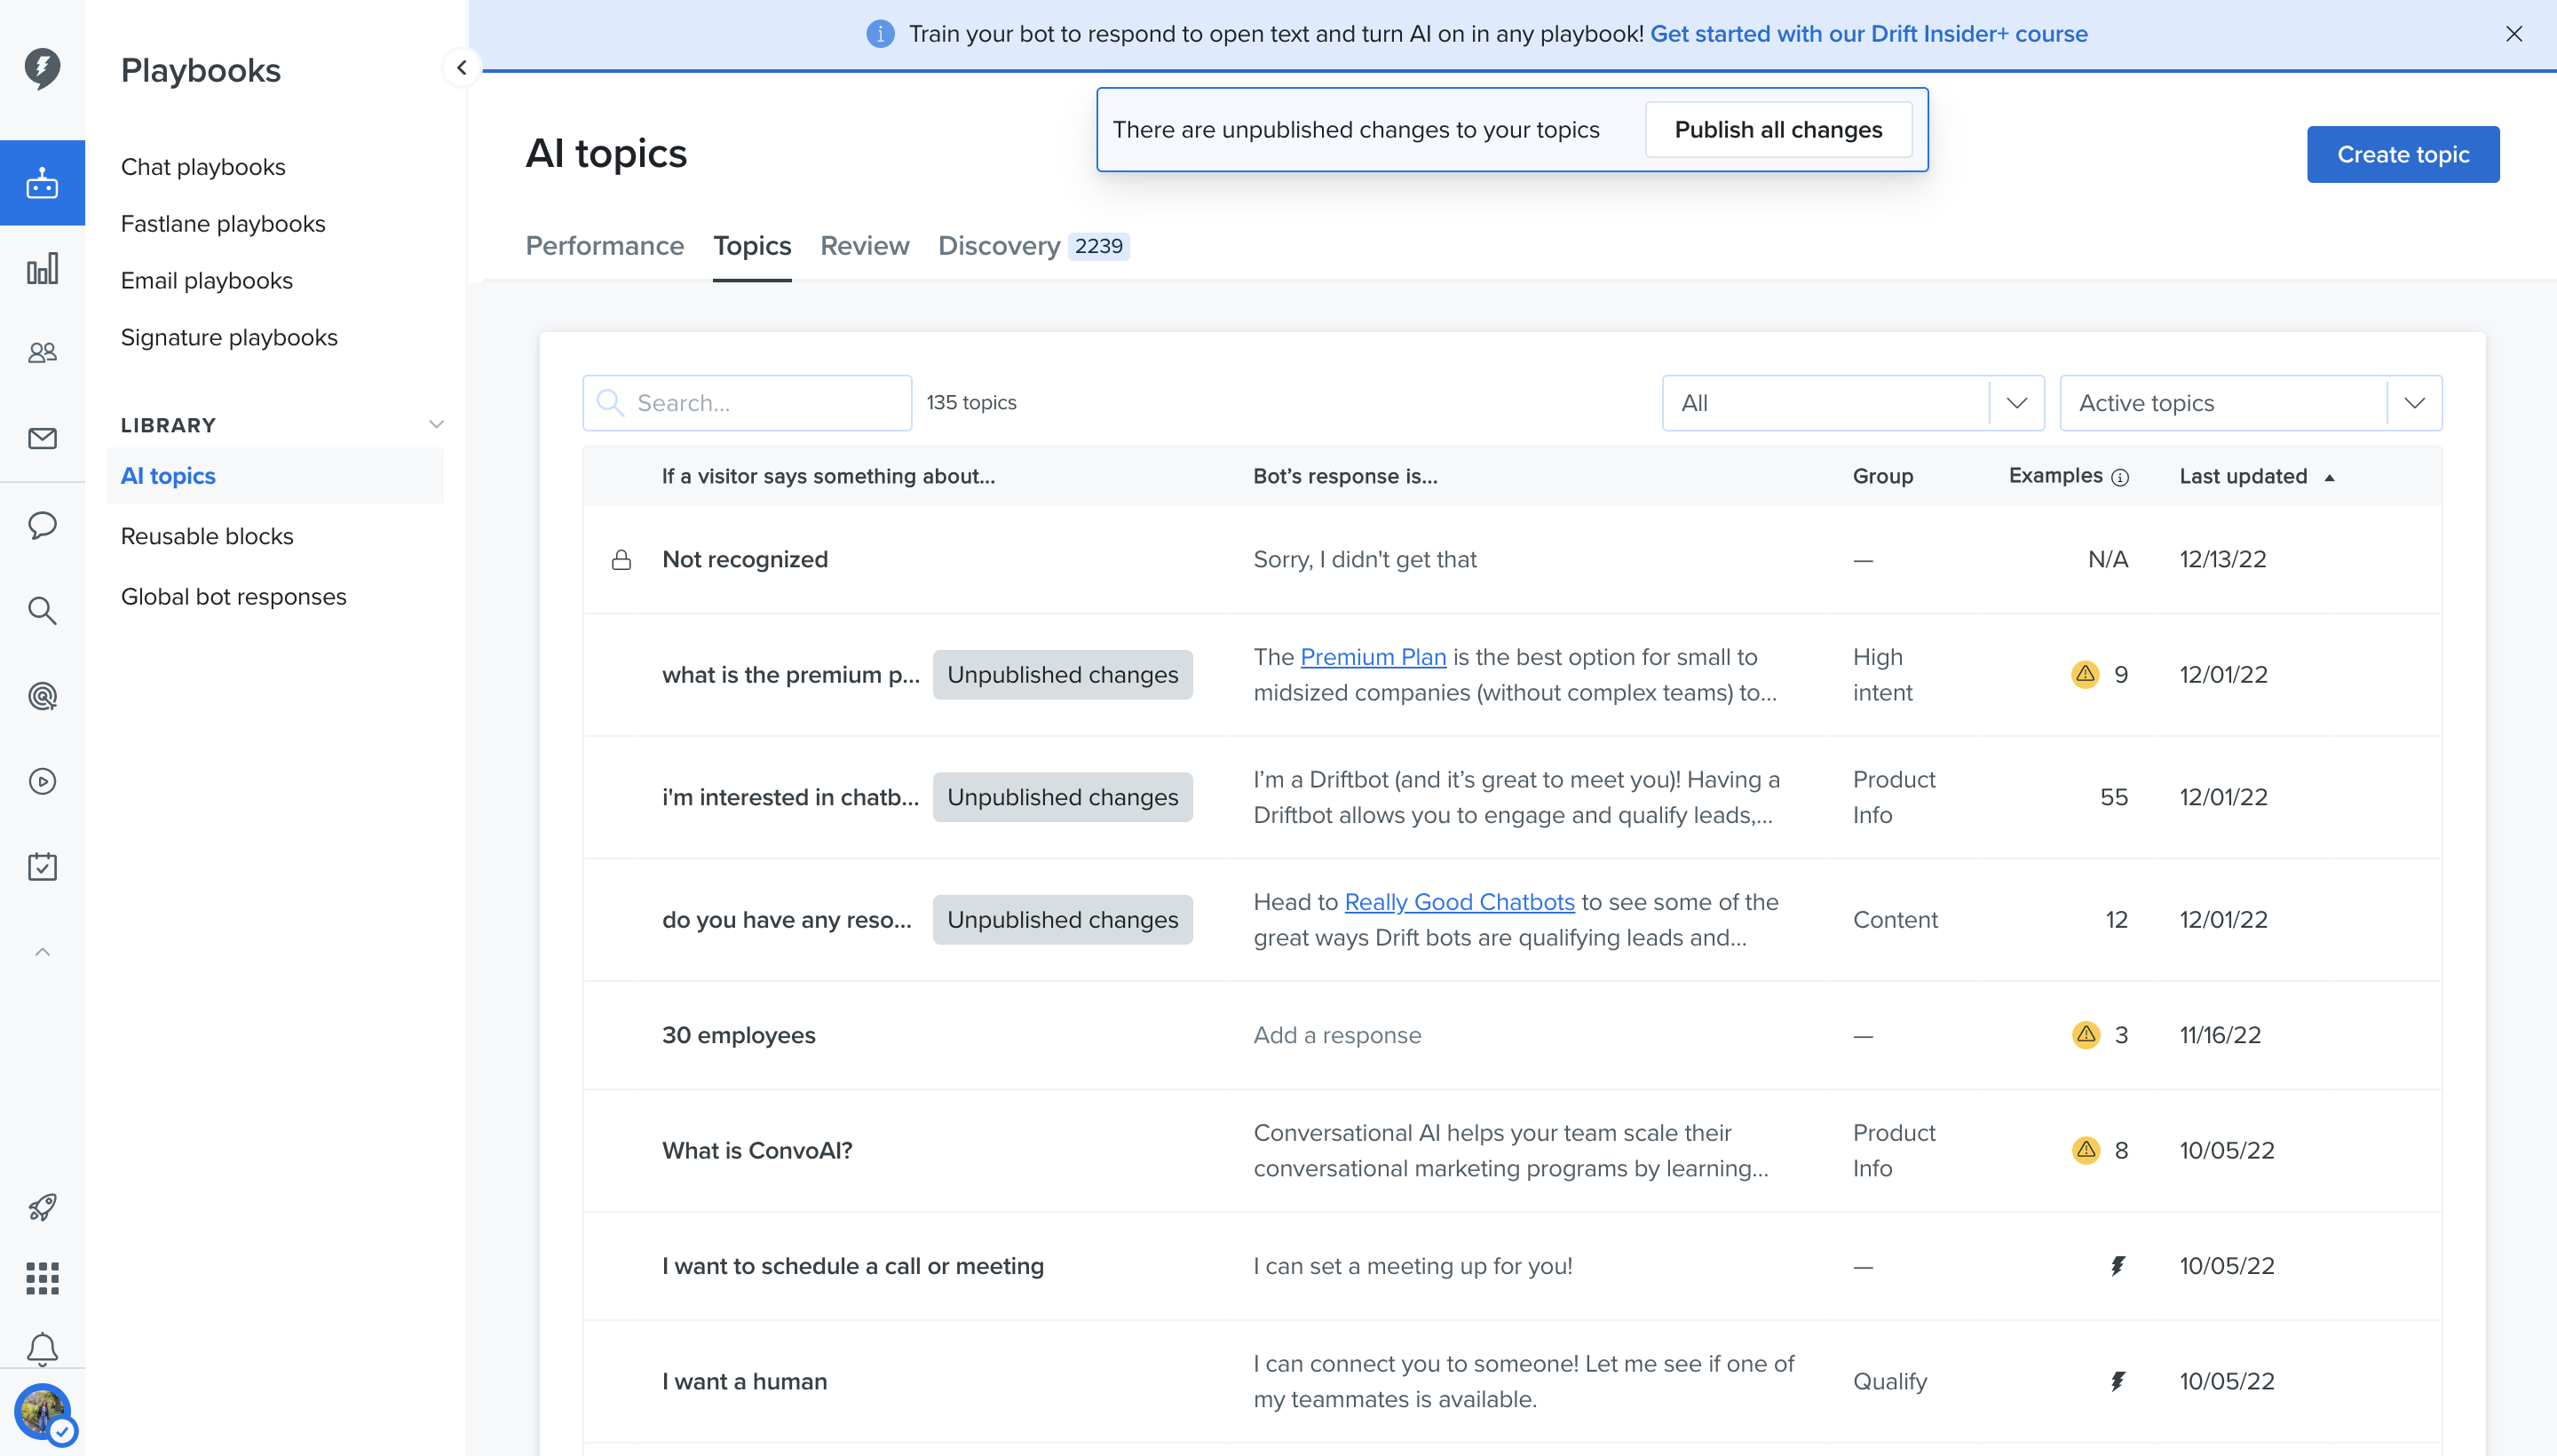Switch to the Performance tab

click(x=604, y=246)
